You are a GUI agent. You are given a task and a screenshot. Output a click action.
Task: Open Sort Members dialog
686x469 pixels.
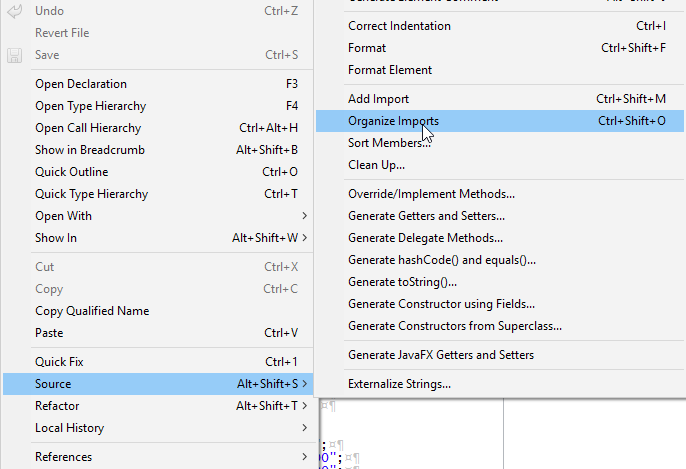pos(389,143)
